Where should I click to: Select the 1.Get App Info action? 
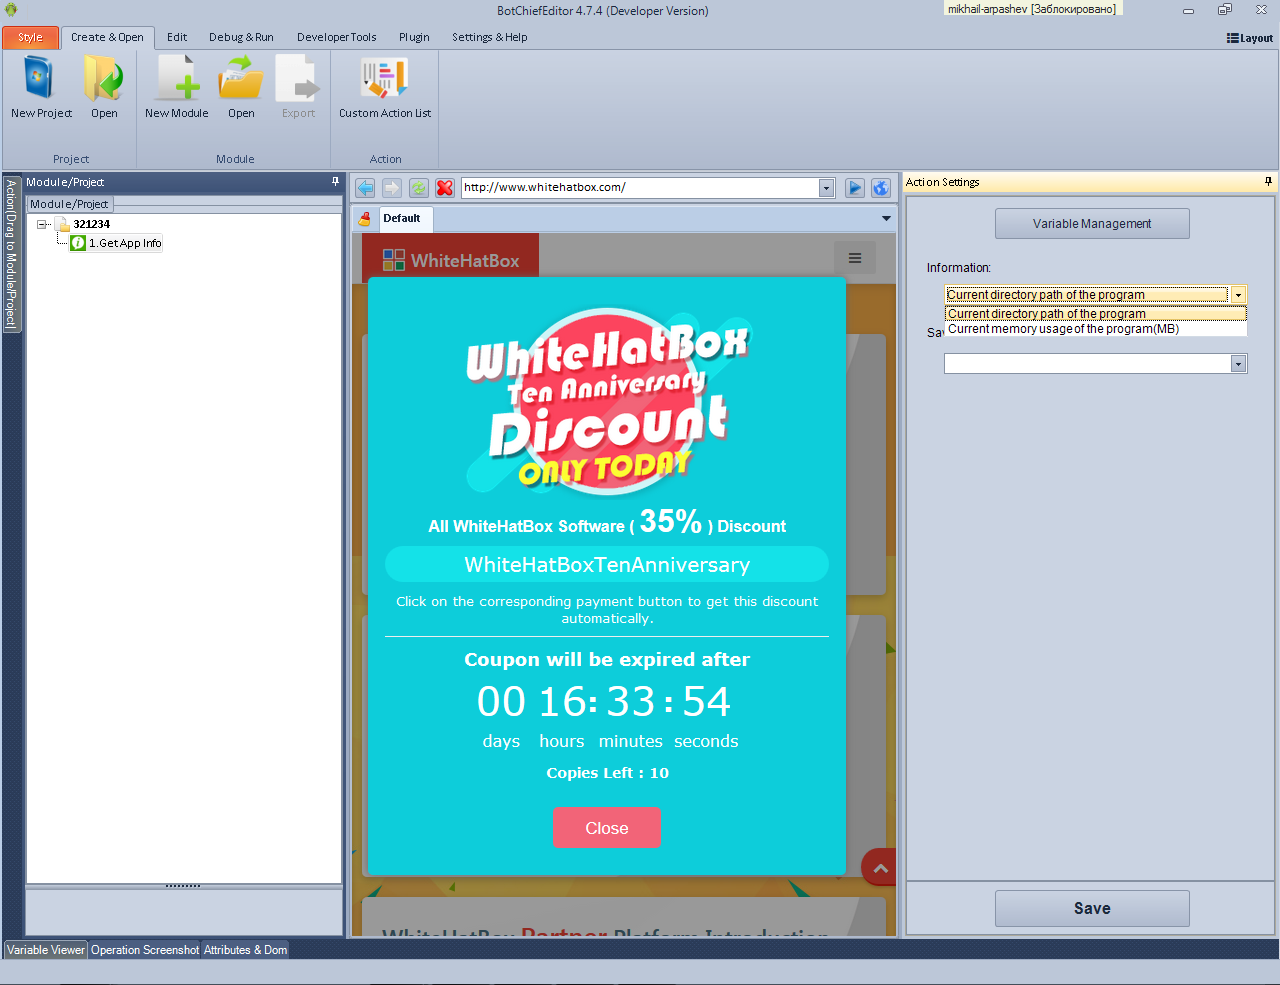tap(124, 243)
